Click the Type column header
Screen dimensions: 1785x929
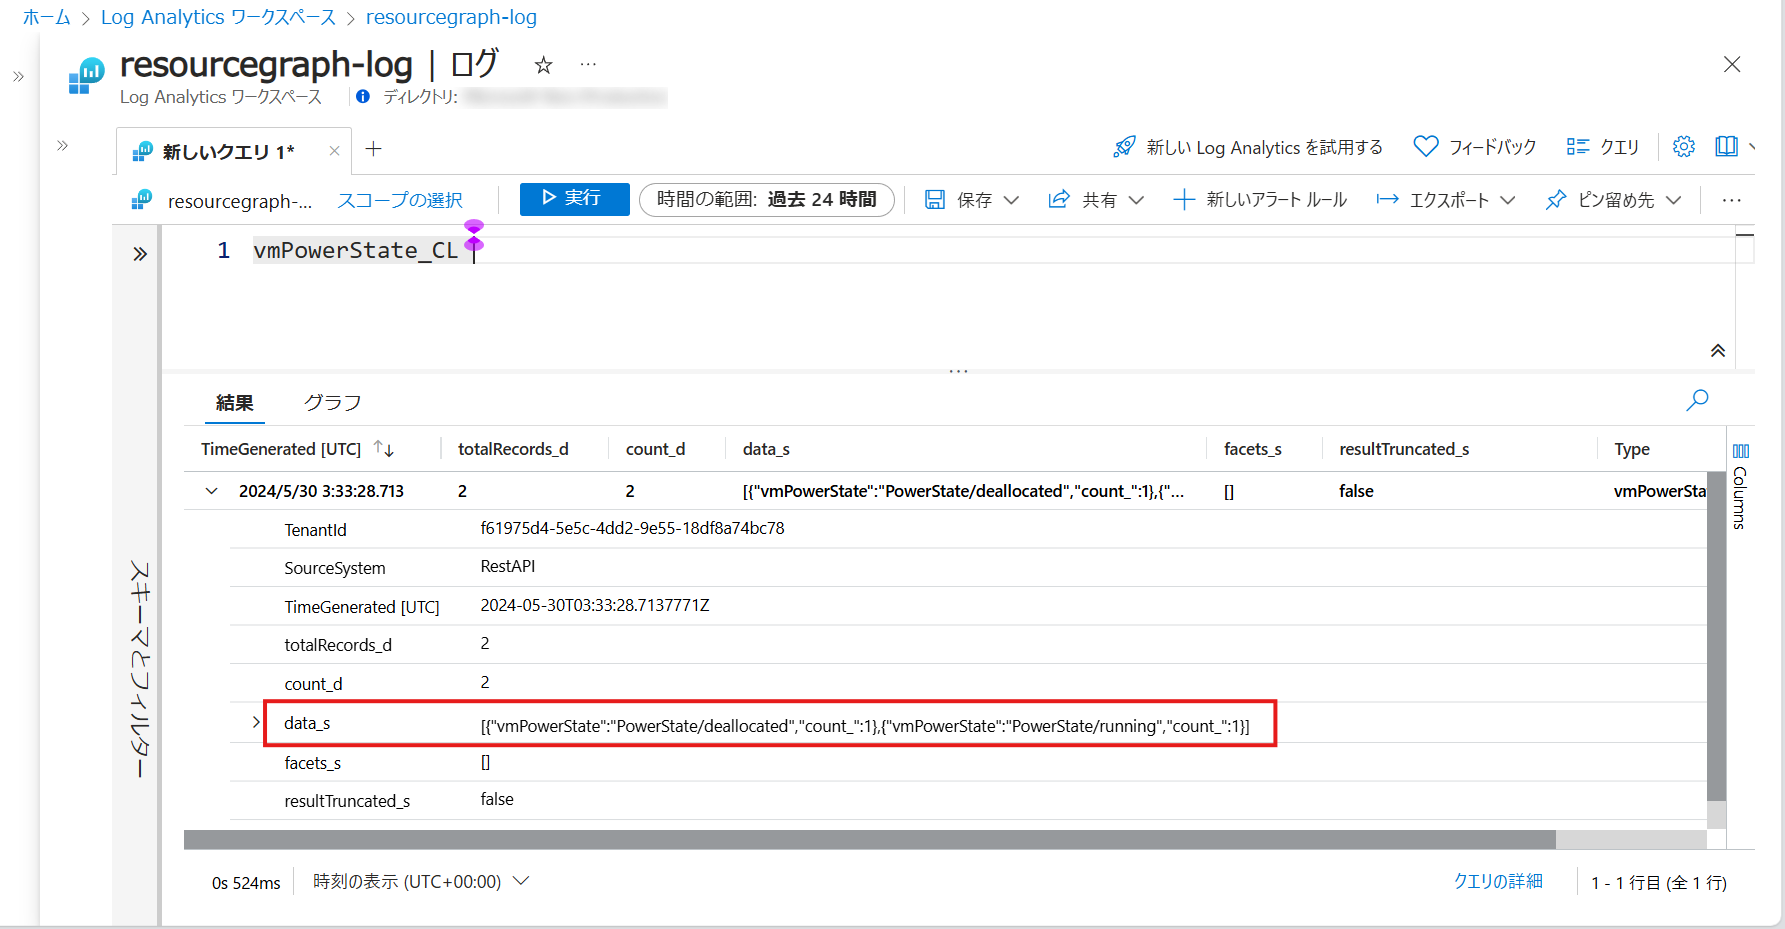(1632, 449)
